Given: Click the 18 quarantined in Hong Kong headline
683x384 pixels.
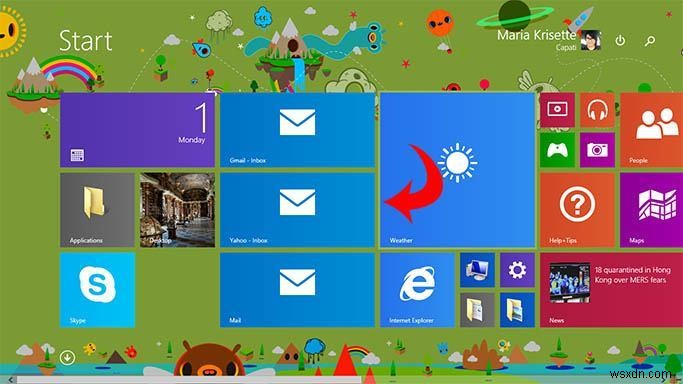Looking at the screenshot, I should (x=632, y=275).
